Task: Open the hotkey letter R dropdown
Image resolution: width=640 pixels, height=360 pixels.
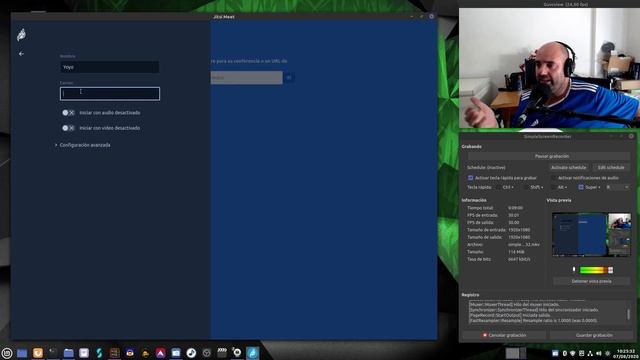Action: click(618, 187)
